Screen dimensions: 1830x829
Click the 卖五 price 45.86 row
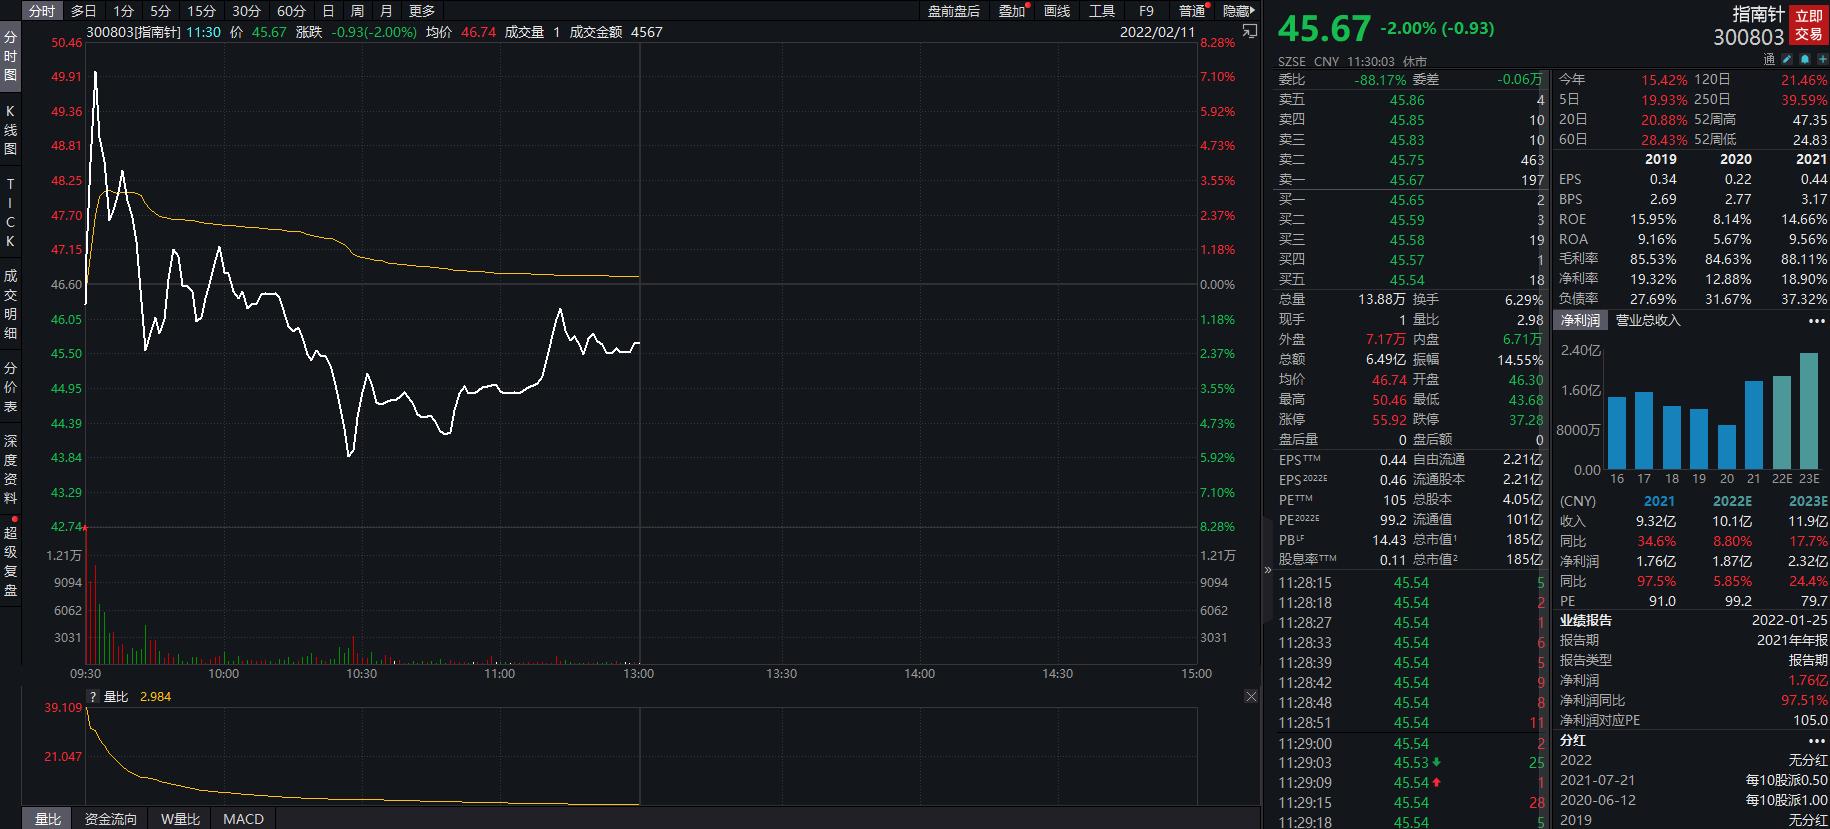1411,100
